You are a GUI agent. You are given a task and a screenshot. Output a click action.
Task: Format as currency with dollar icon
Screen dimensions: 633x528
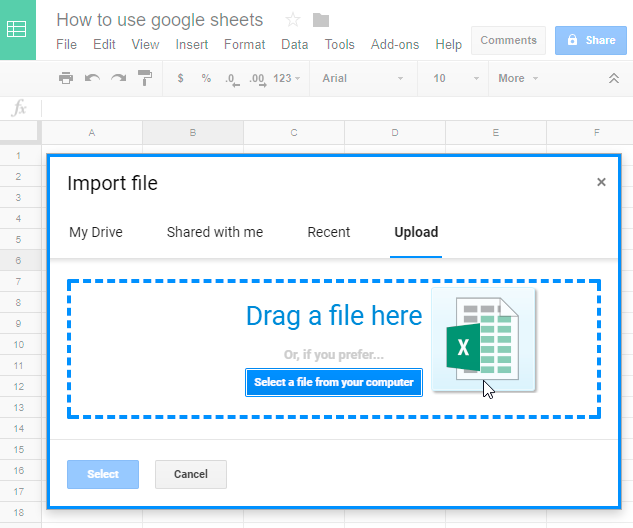click(180, 78)
